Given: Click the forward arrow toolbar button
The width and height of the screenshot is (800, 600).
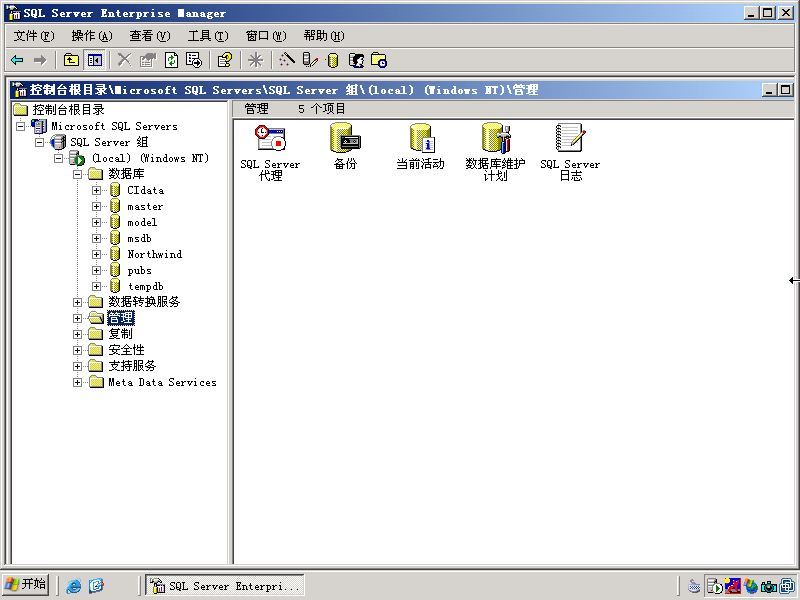Looking at the screenshot, I should point(39,60).
